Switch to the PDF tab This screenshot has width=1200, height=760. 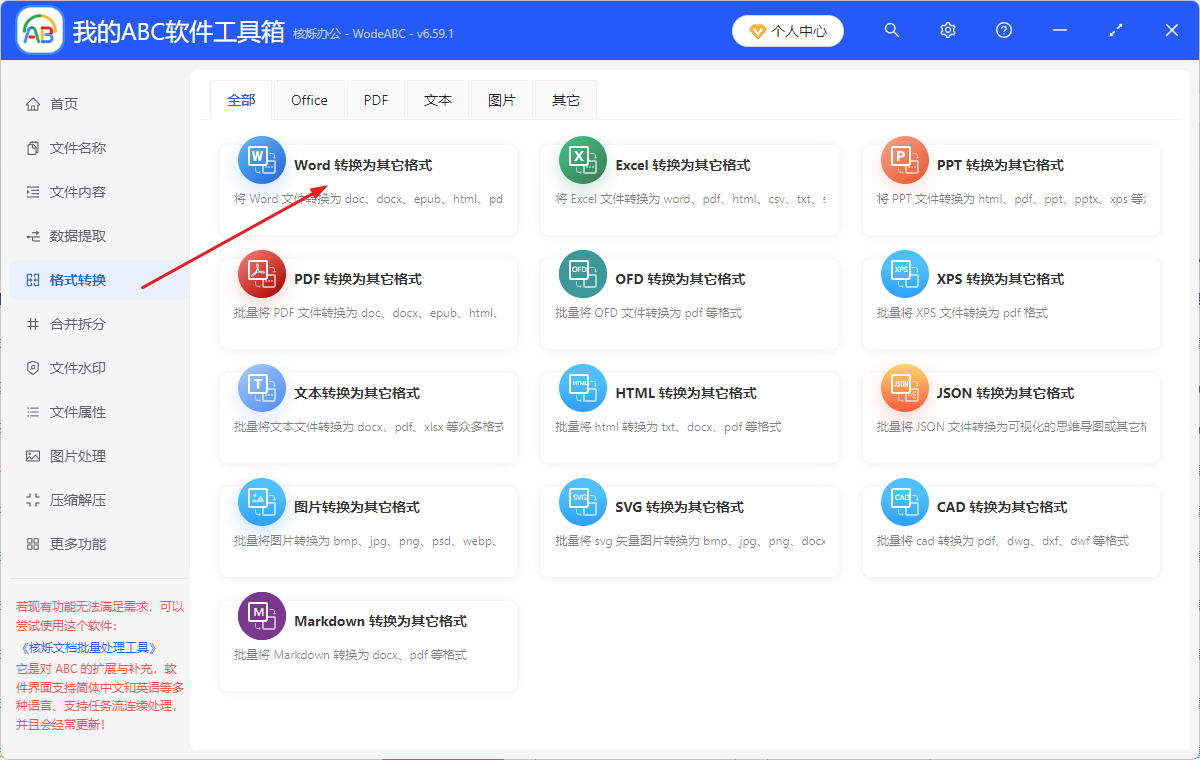click(x=376, y=100)
